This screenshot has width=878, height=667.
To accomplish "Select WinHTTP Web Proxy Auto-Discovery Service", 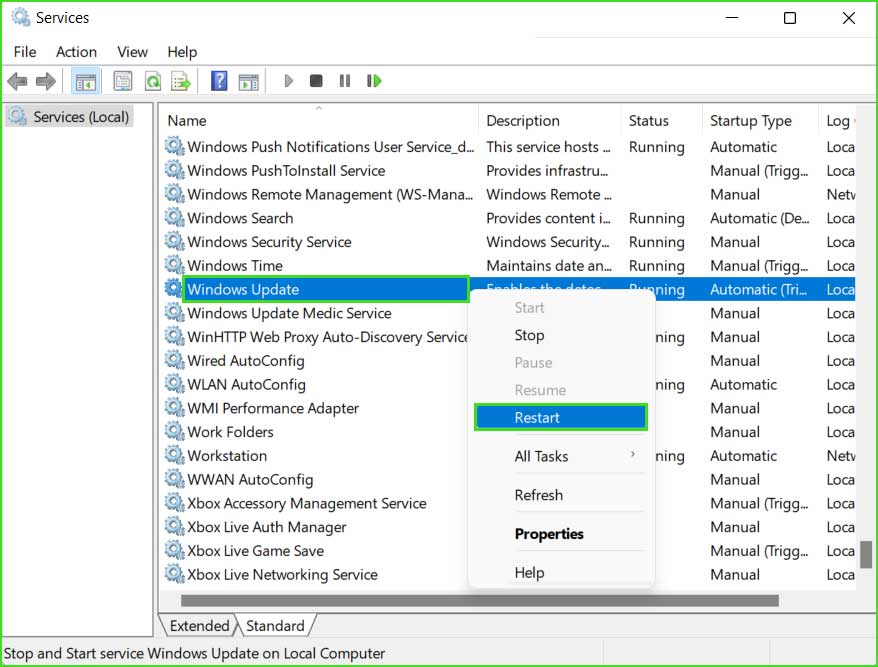I will [x=328, y=337].
